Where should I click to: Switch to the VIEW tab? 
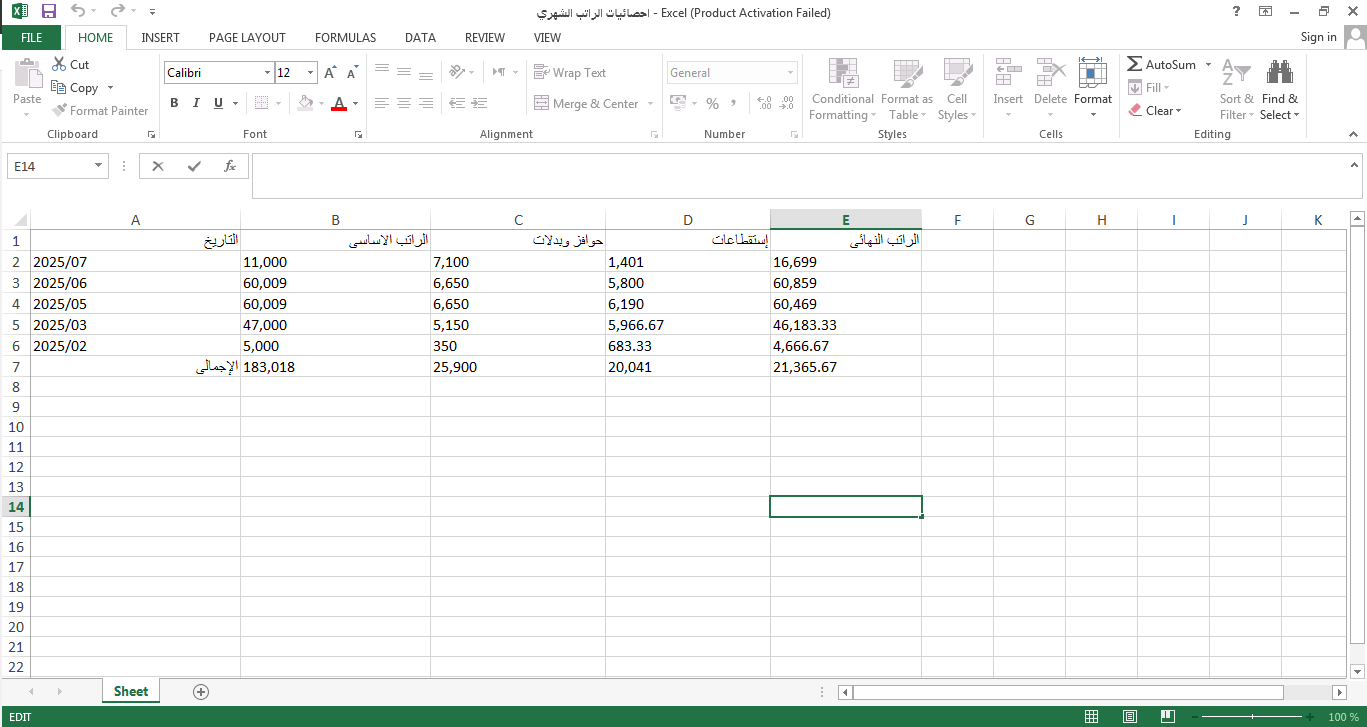tap(547, 38)
